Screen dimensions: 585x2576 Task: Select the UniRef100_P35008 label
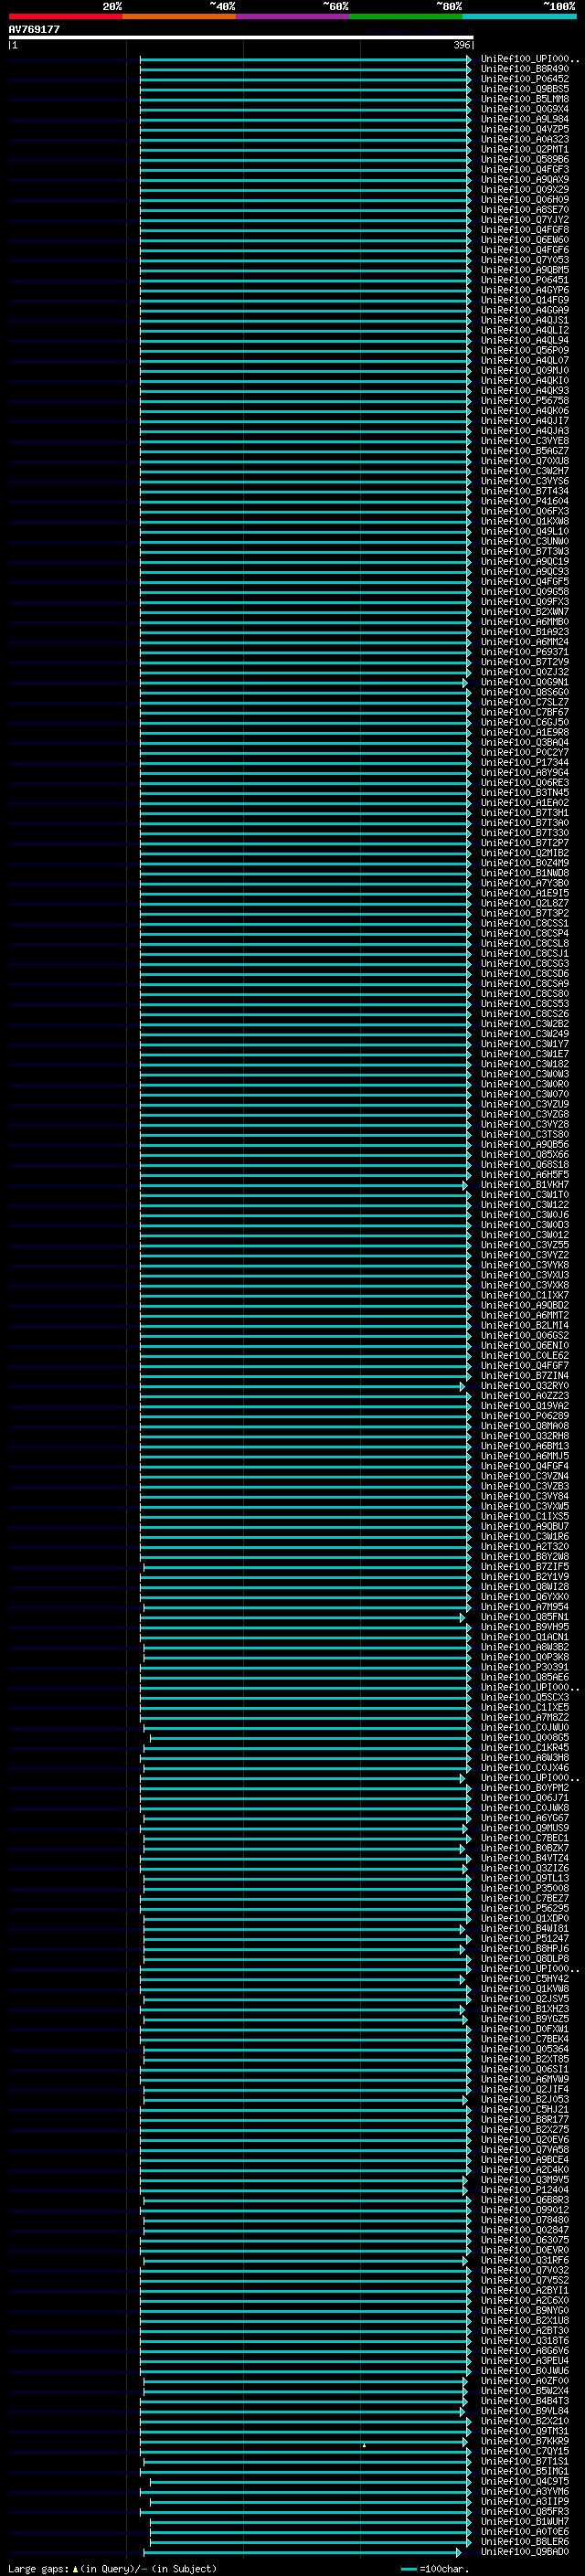[x=525, y=1888]
